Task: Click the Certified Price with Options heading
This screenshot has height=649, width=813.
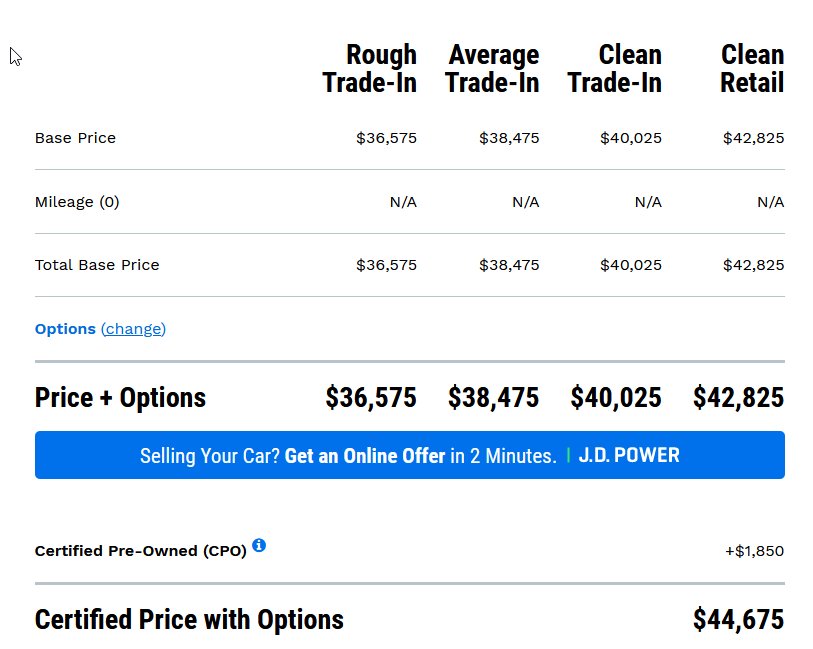Action: tap(189, 619)
